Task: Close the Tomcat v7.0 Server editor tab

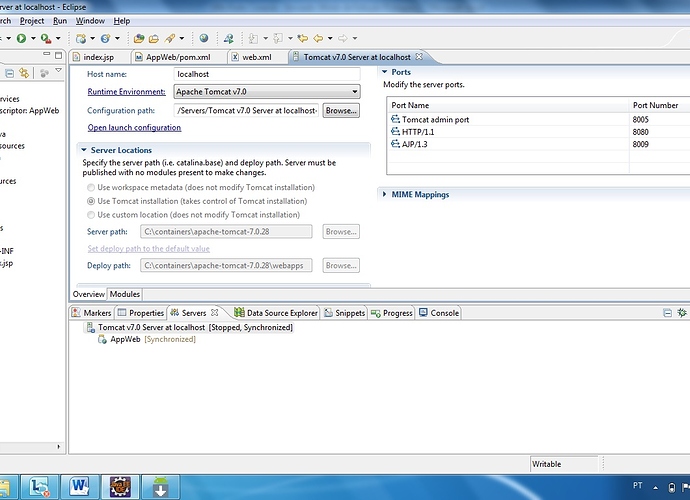Action: tap(419, 56)
